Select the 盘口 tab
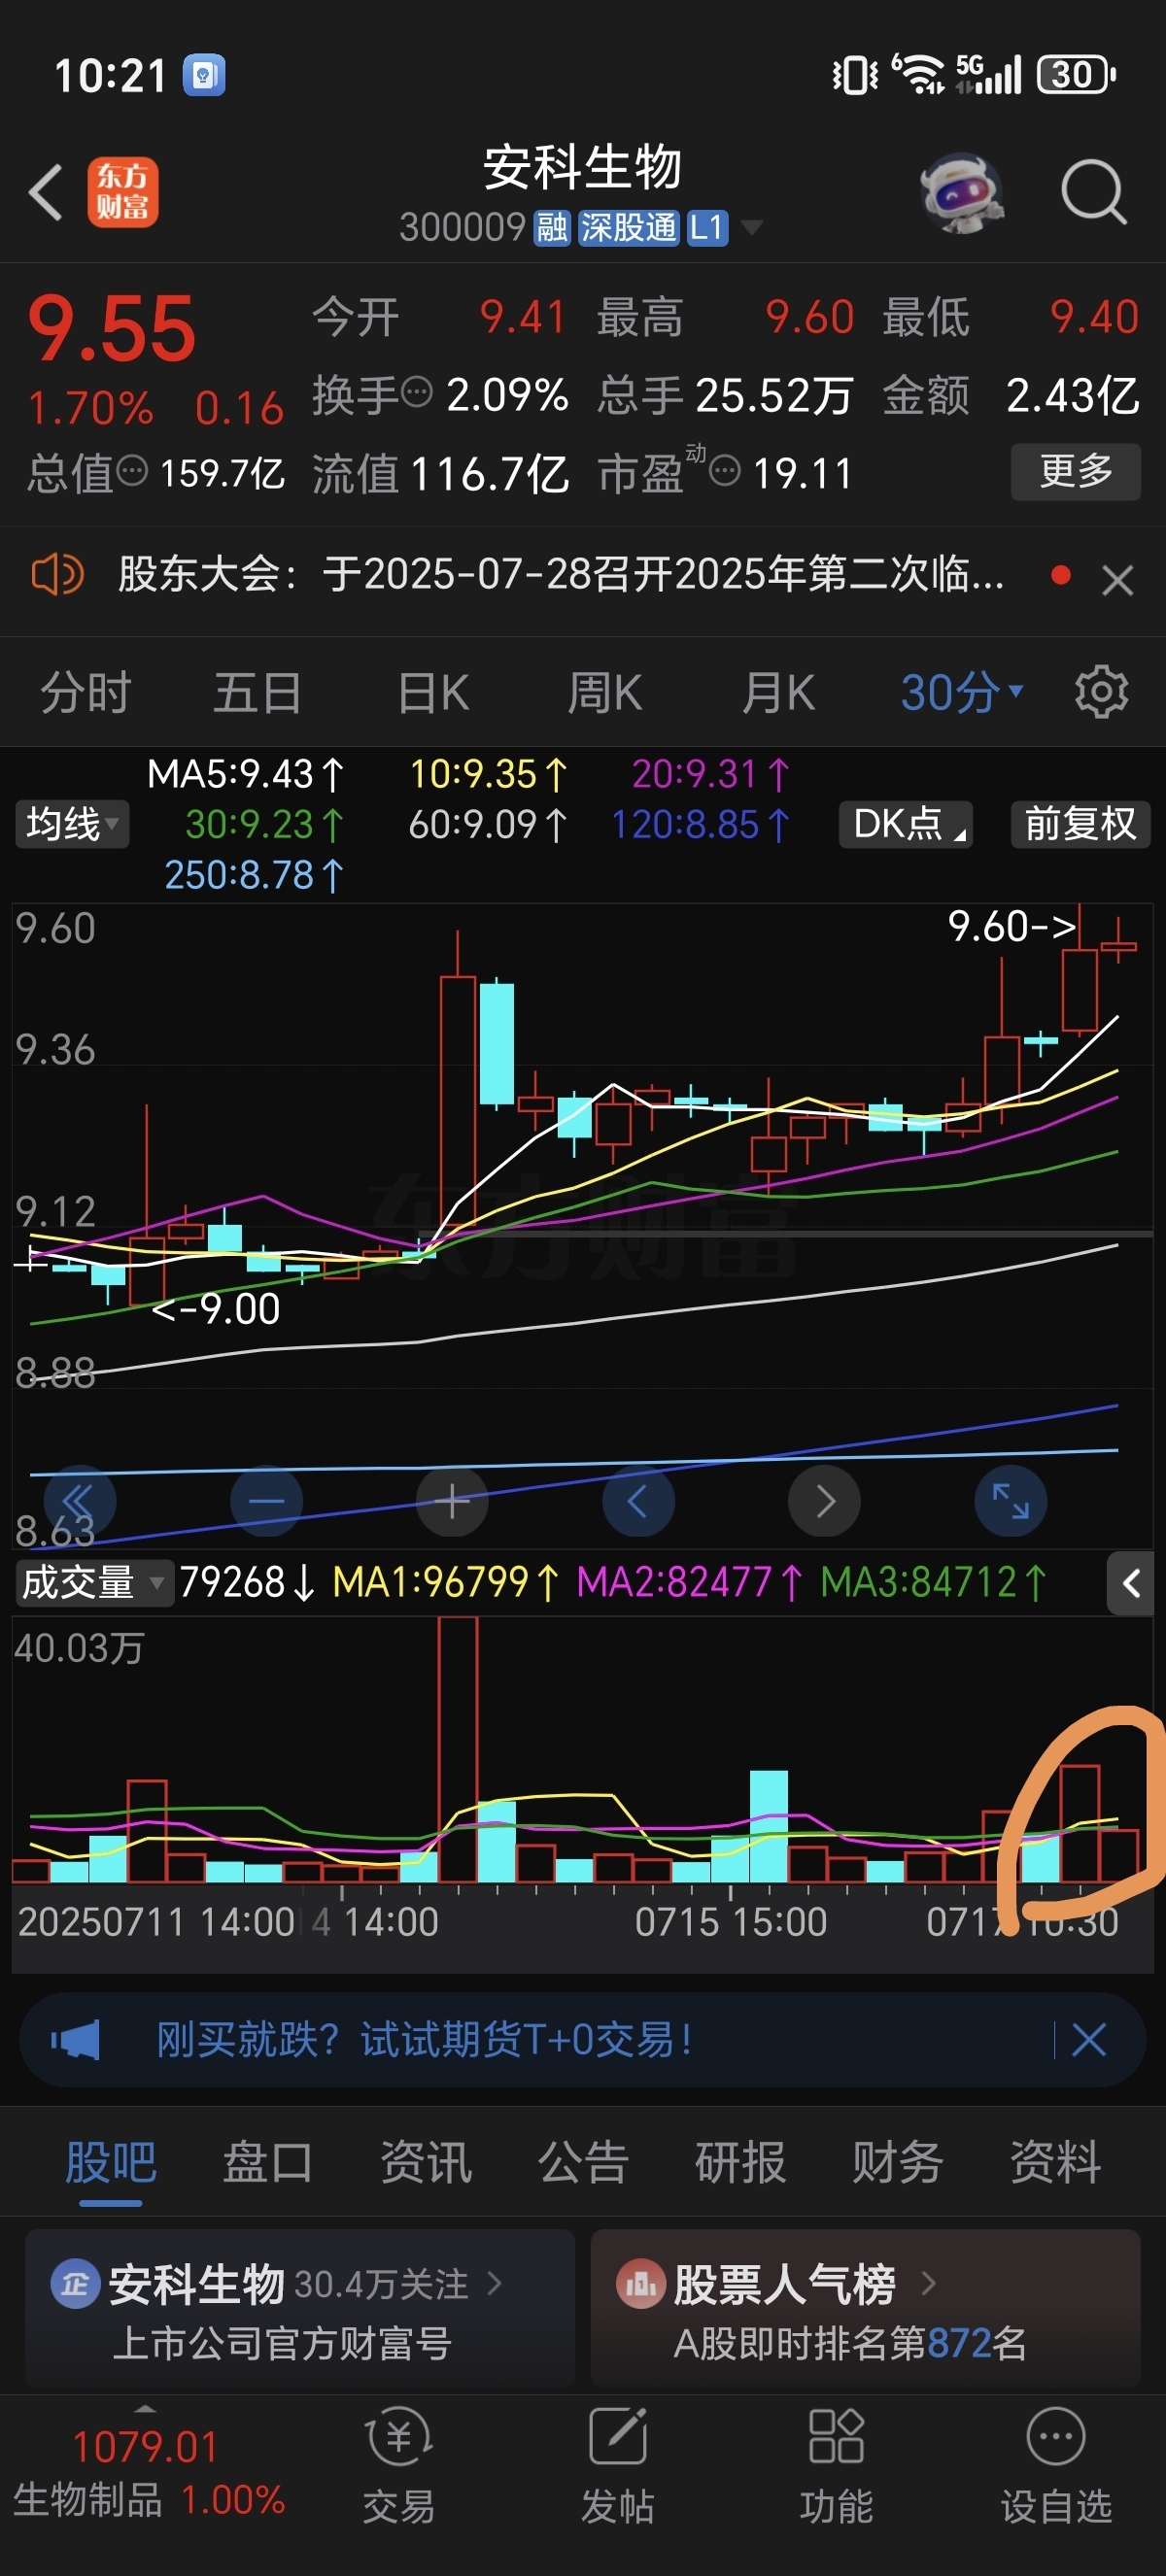1166x2576 pixels. [x=268, y=2163]
